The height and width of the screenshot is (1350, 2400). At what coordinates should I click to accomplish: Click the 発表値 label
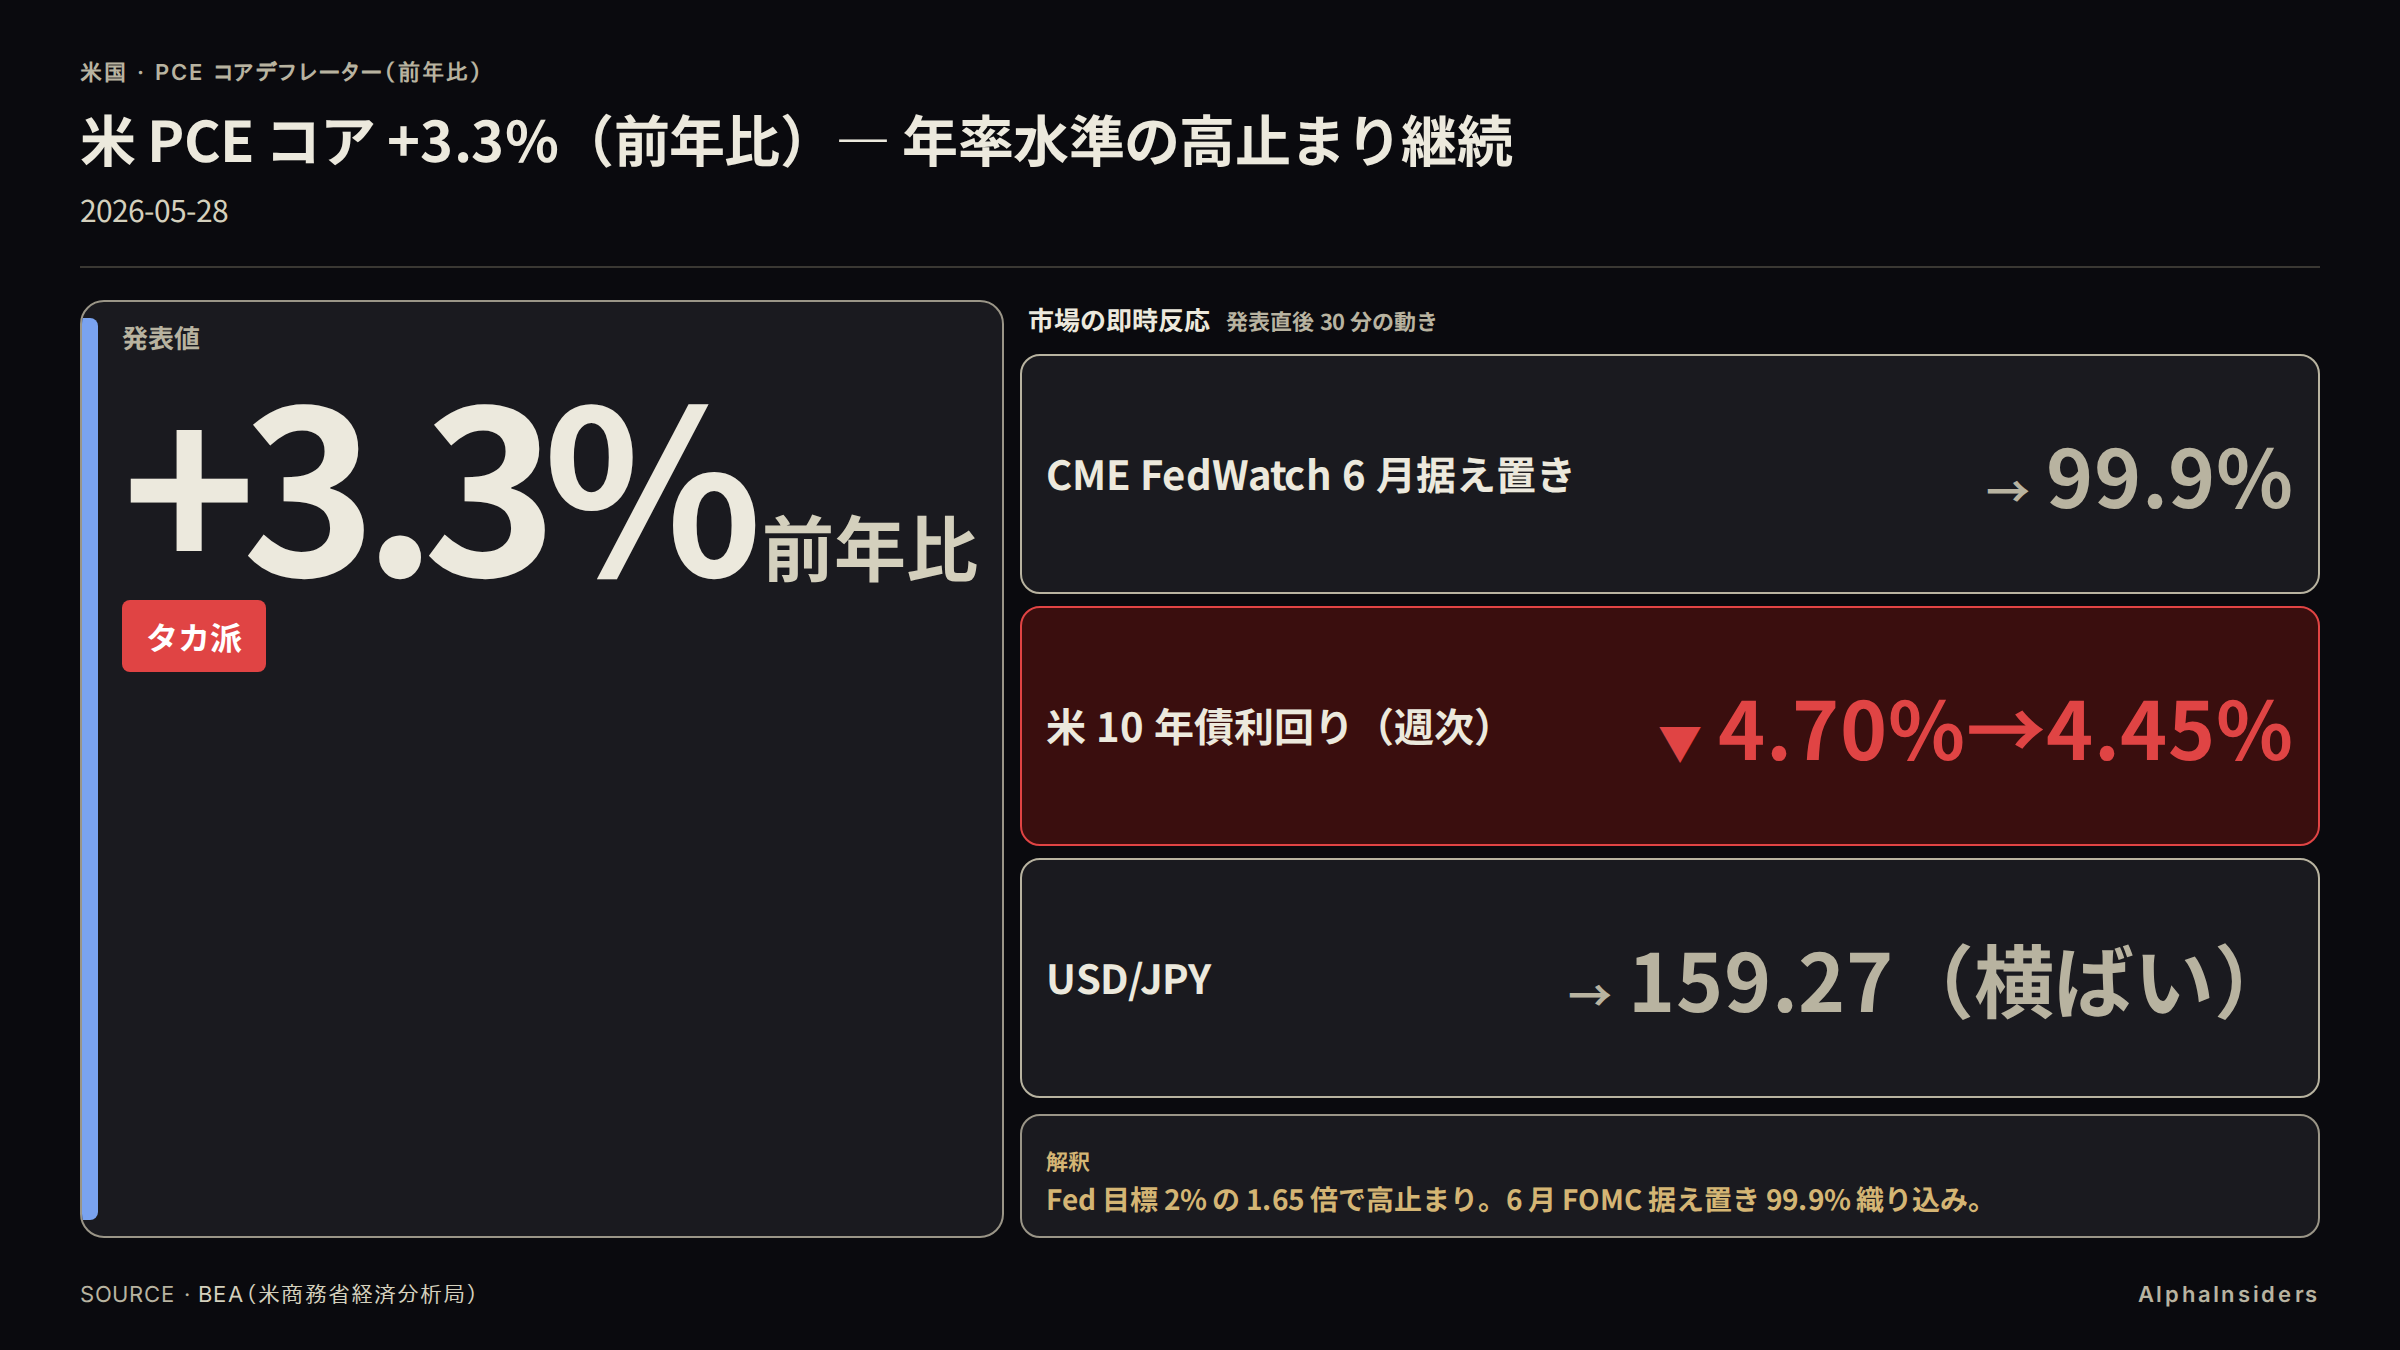pyautogui.click(x=161, y=338)
